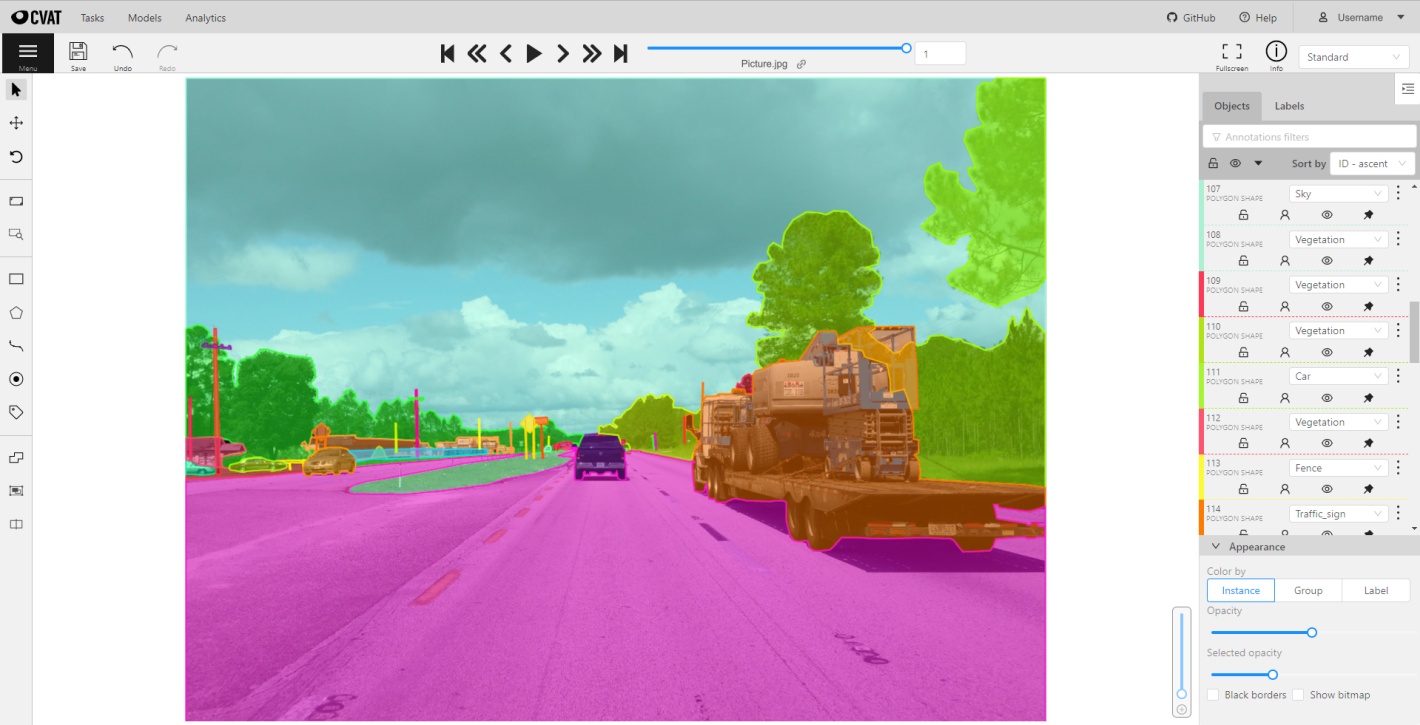Click the Save button
Viewport: 1420px width, 725px height.
[77, 53]
